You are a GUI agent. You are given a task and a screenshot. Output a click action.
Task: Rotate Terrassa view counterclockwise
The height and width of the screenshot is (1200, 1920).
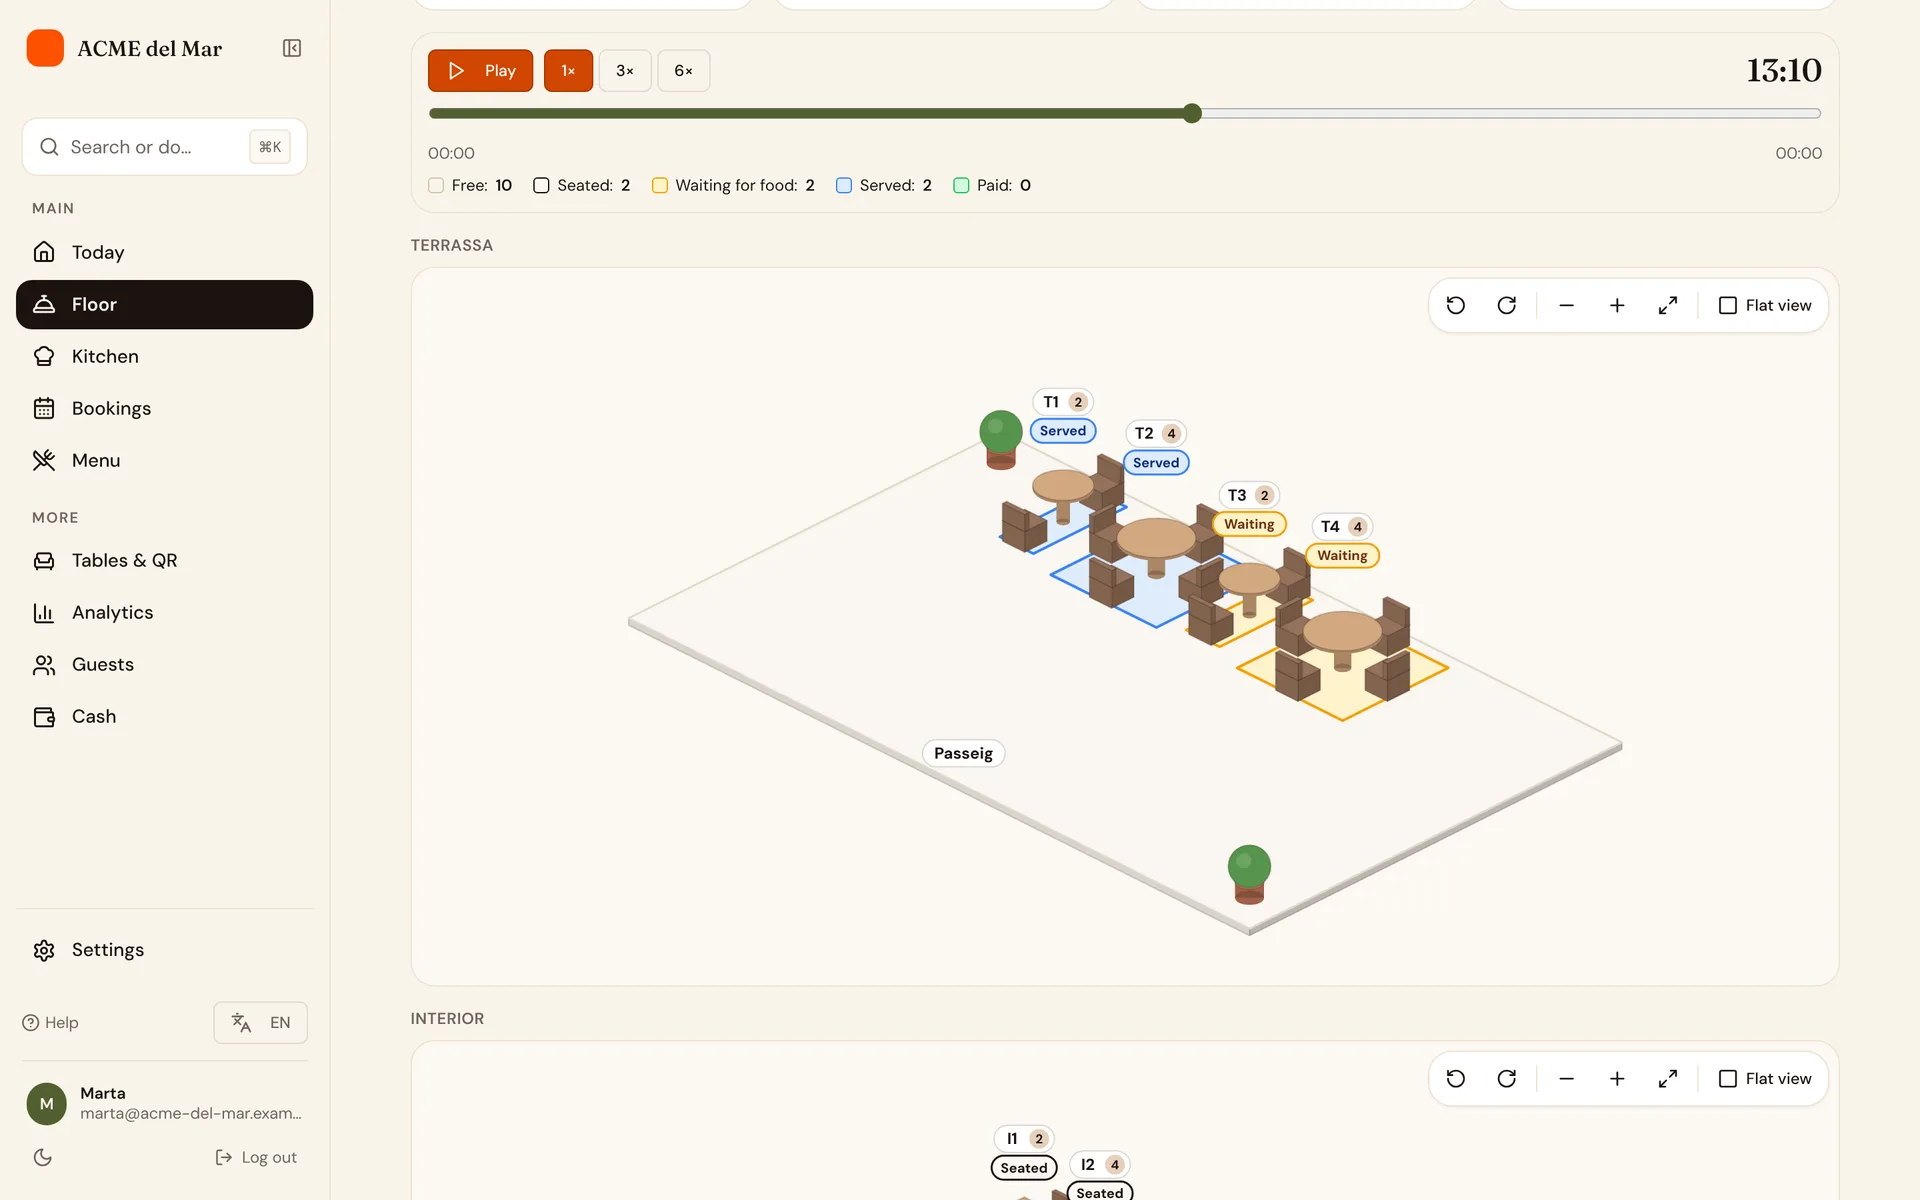tap(1456, 305)
